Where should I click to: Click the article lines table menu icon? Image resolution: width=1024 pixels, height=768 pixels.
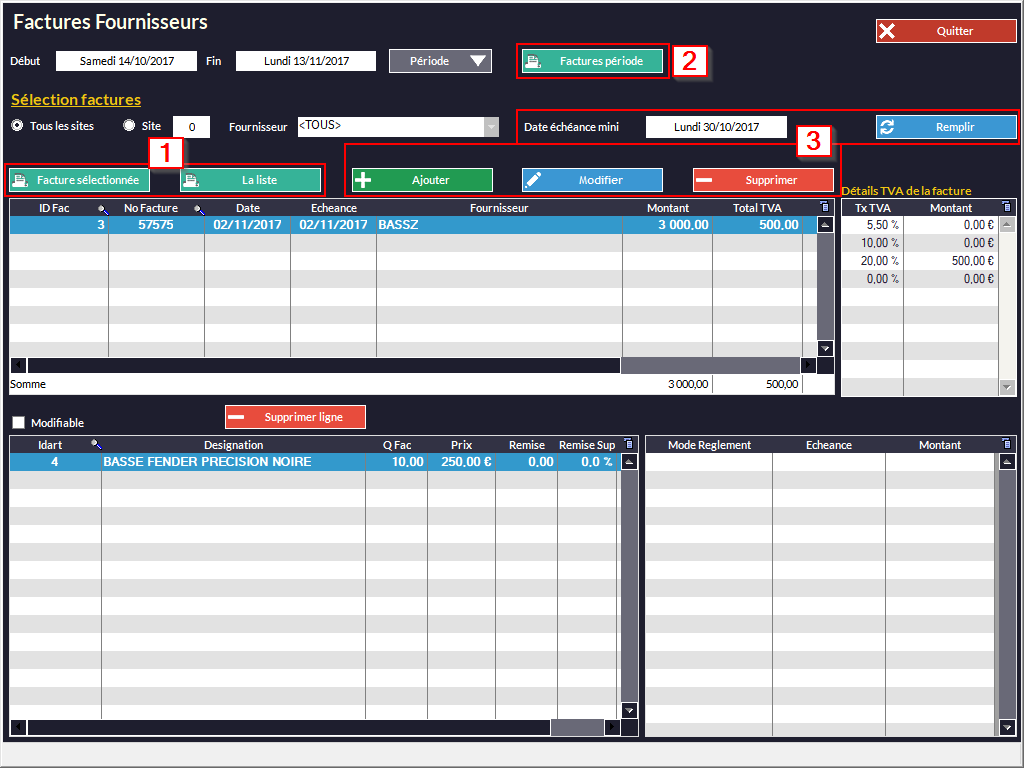[x=628, y=444]
